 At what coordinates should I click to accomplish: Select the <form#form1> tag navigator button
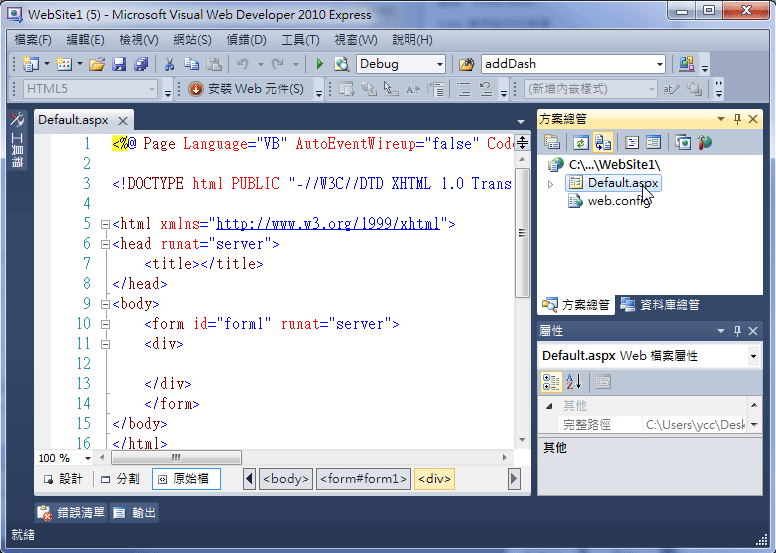tap(363, 479)
